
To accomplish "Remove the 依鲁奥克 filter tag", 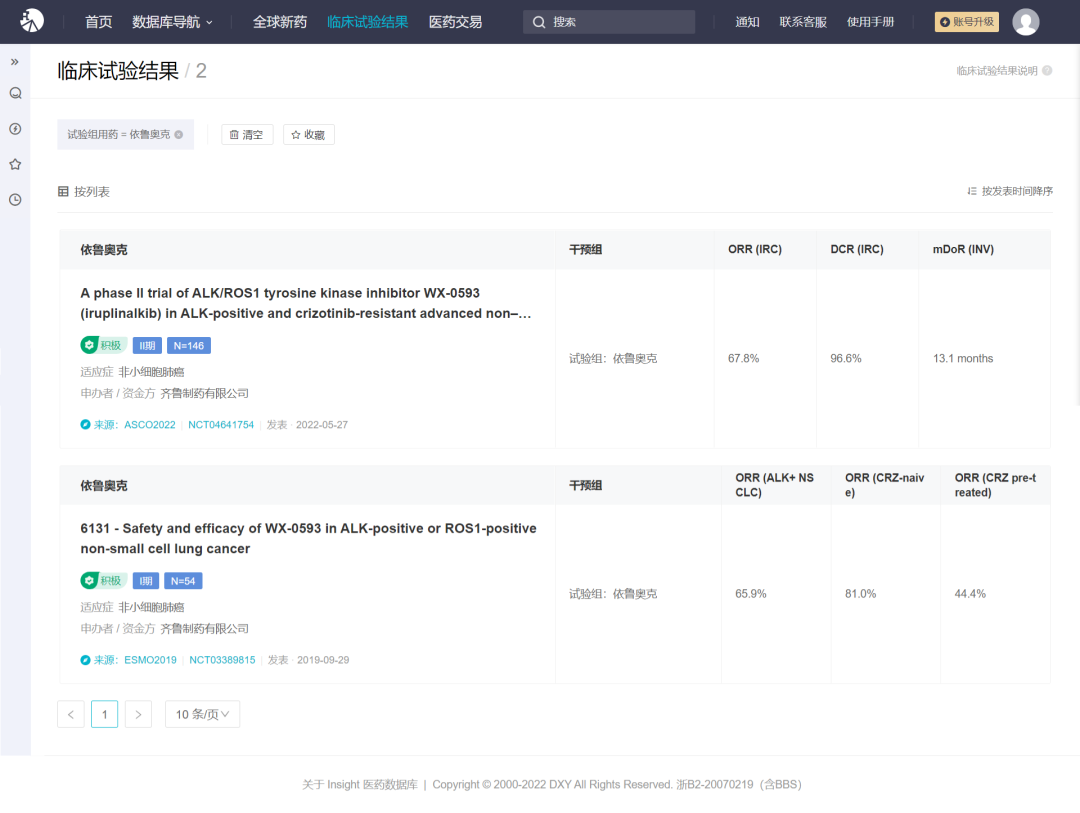I will tap(179, 135).
